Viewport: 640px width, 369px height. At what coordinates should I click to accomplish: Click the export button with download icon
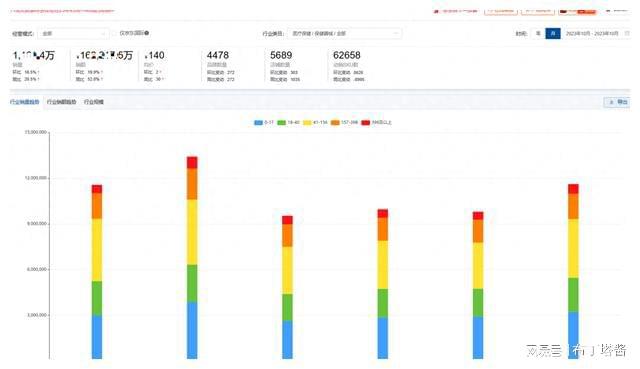click(x=617, y=102)
